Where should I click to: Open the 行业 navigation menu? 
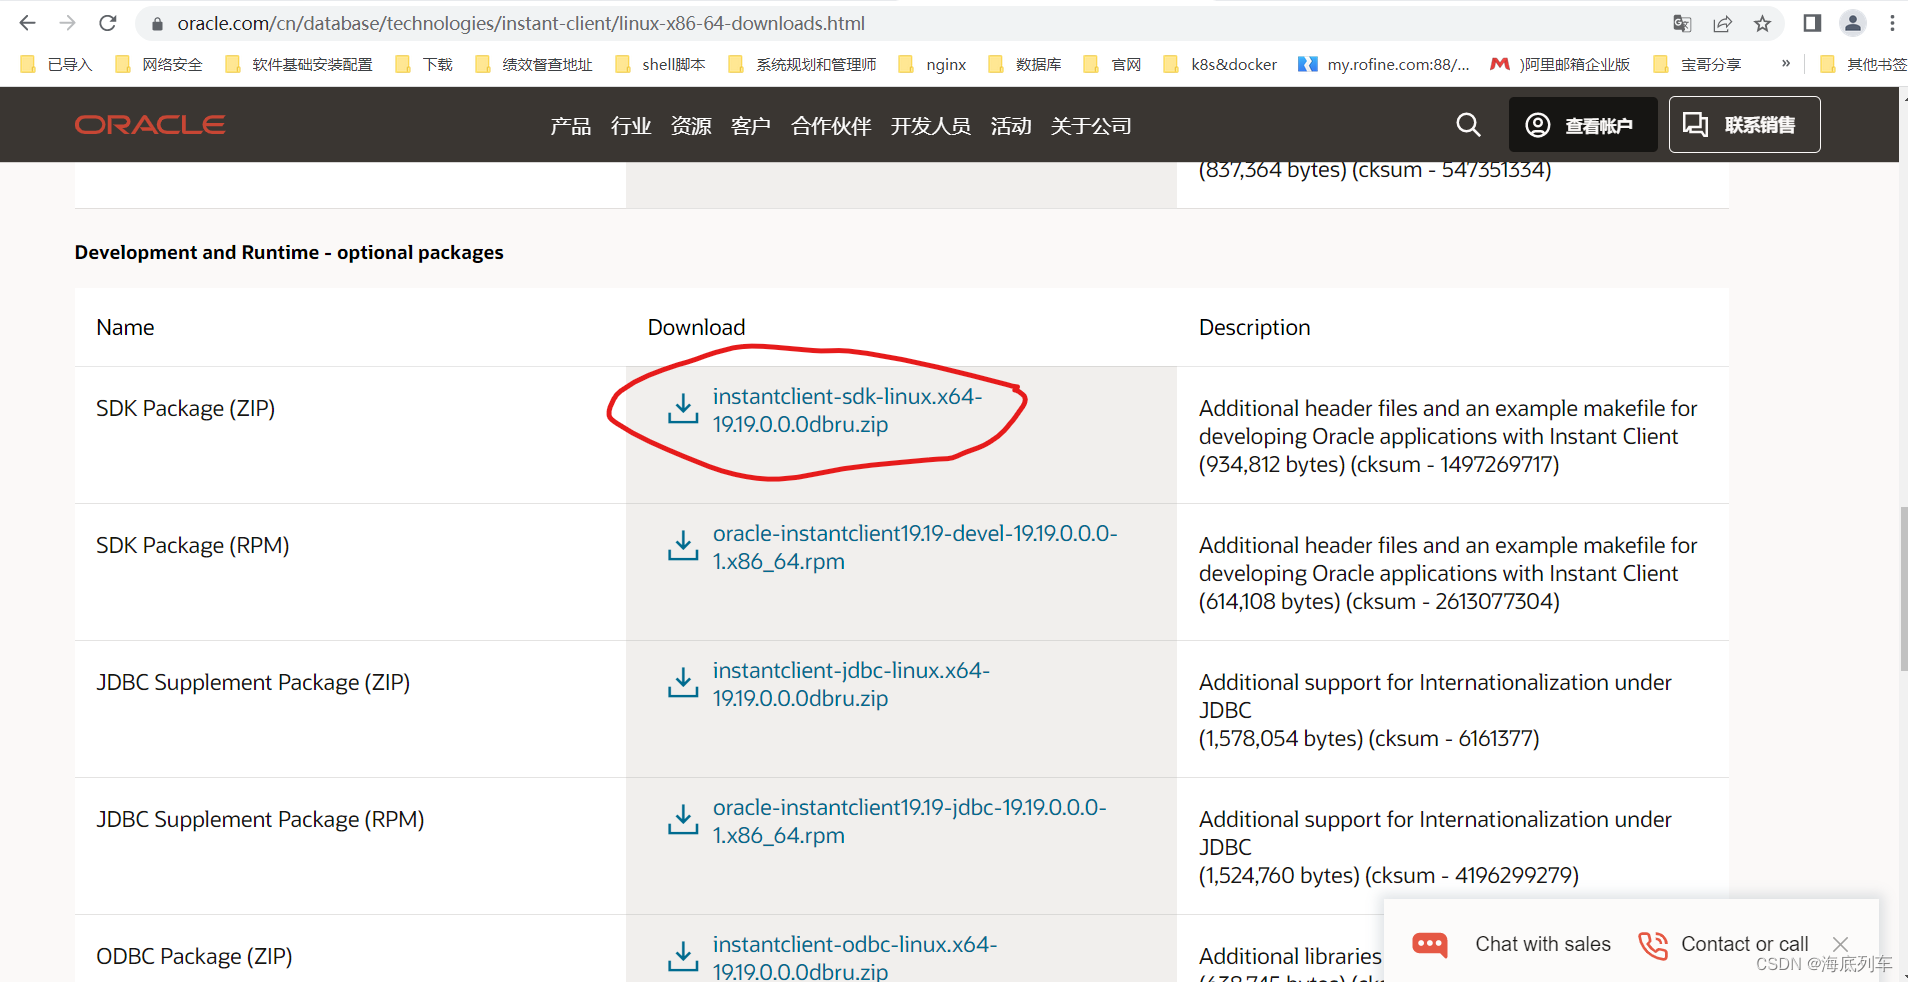click(631, 126)
